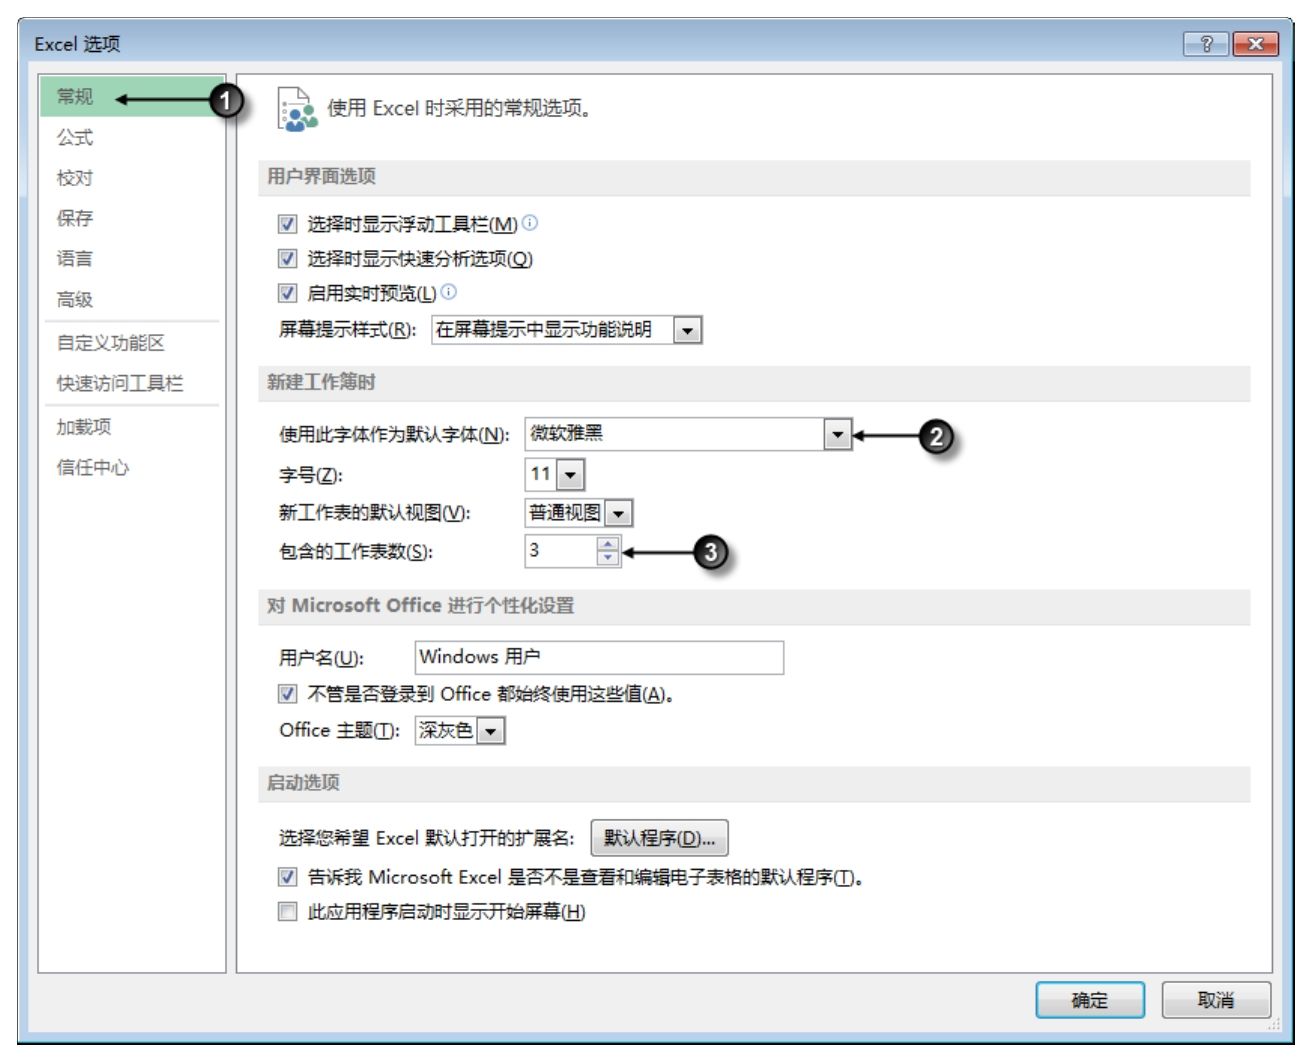Toggle 不管是否登录到 Office 都始终使用这些值
1311x1061 pixels.
pos(288,694)
